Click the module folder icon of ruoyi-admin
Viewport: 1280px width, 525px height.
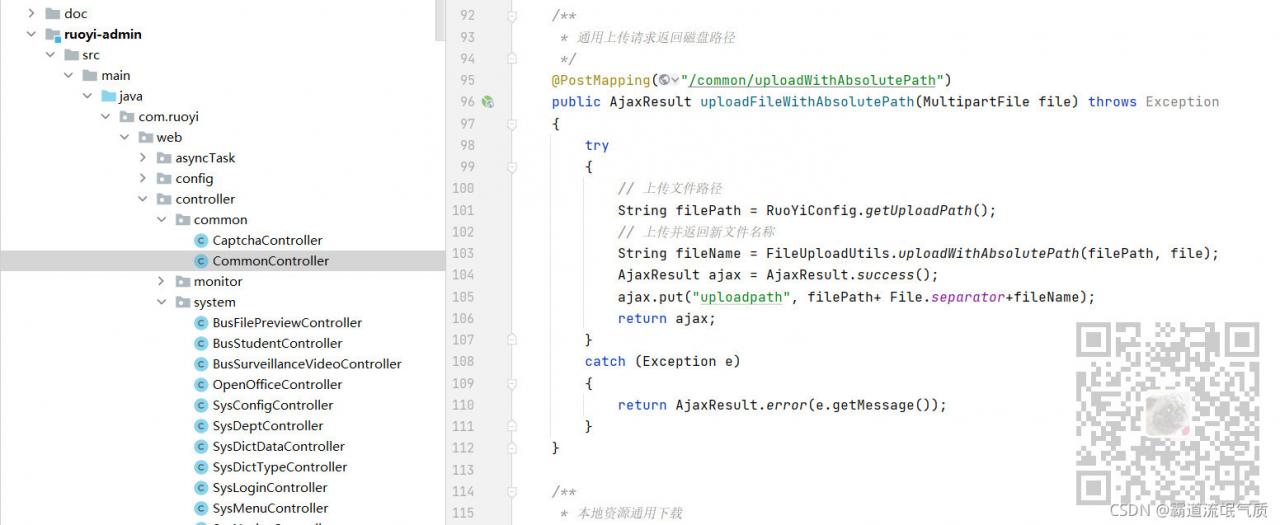[52, 34]
